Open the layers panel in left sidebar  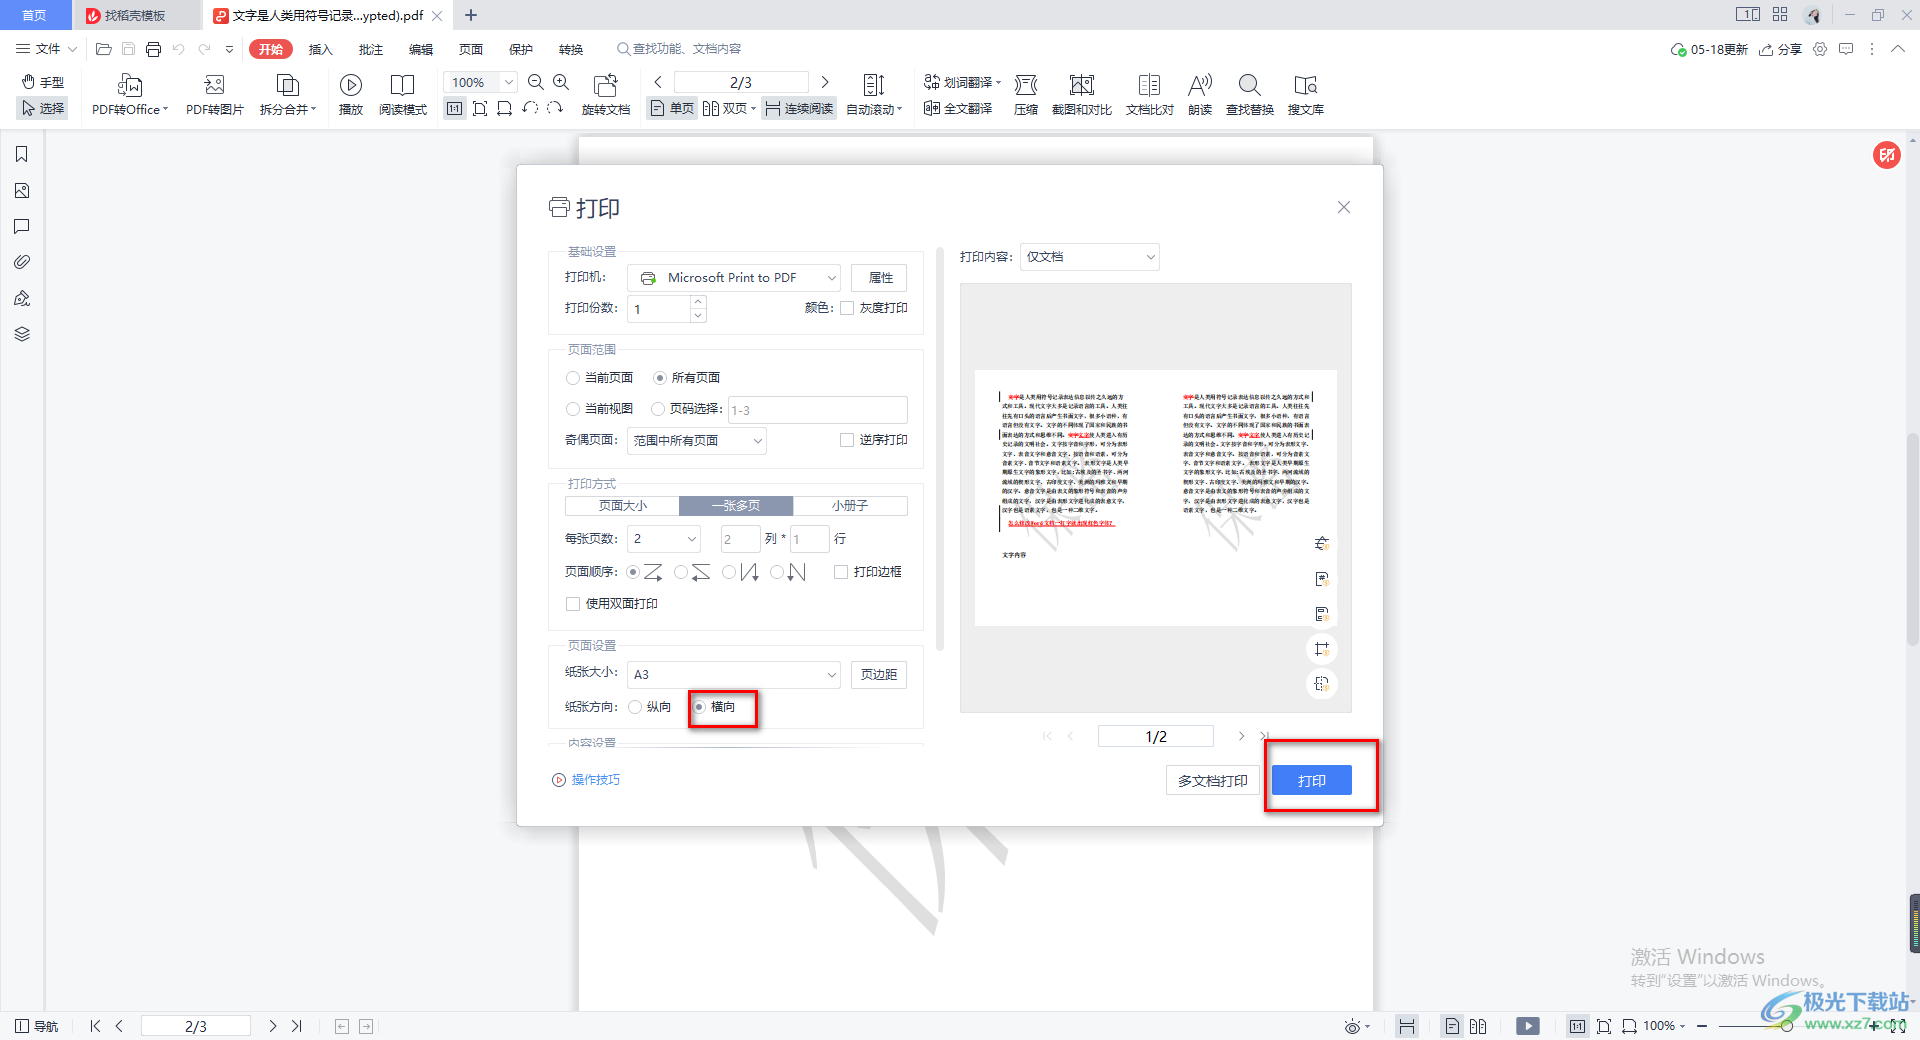[22, 334]
